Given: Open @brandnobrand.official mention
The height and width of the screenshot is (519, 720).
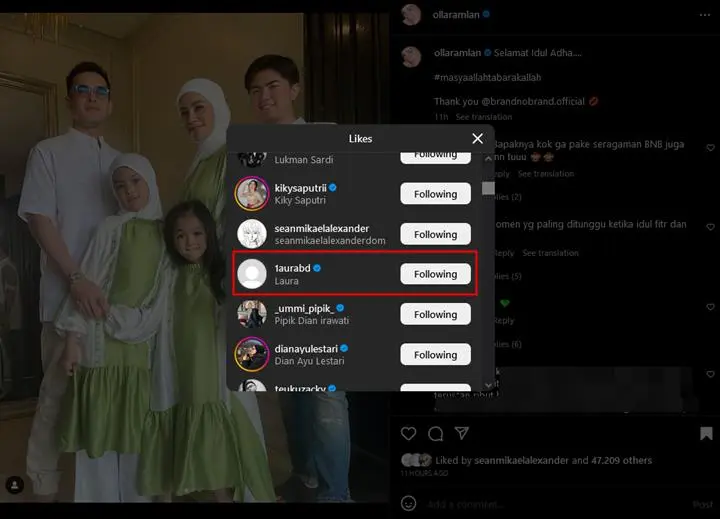Looking at the screenshot, I should pos(533,102).
